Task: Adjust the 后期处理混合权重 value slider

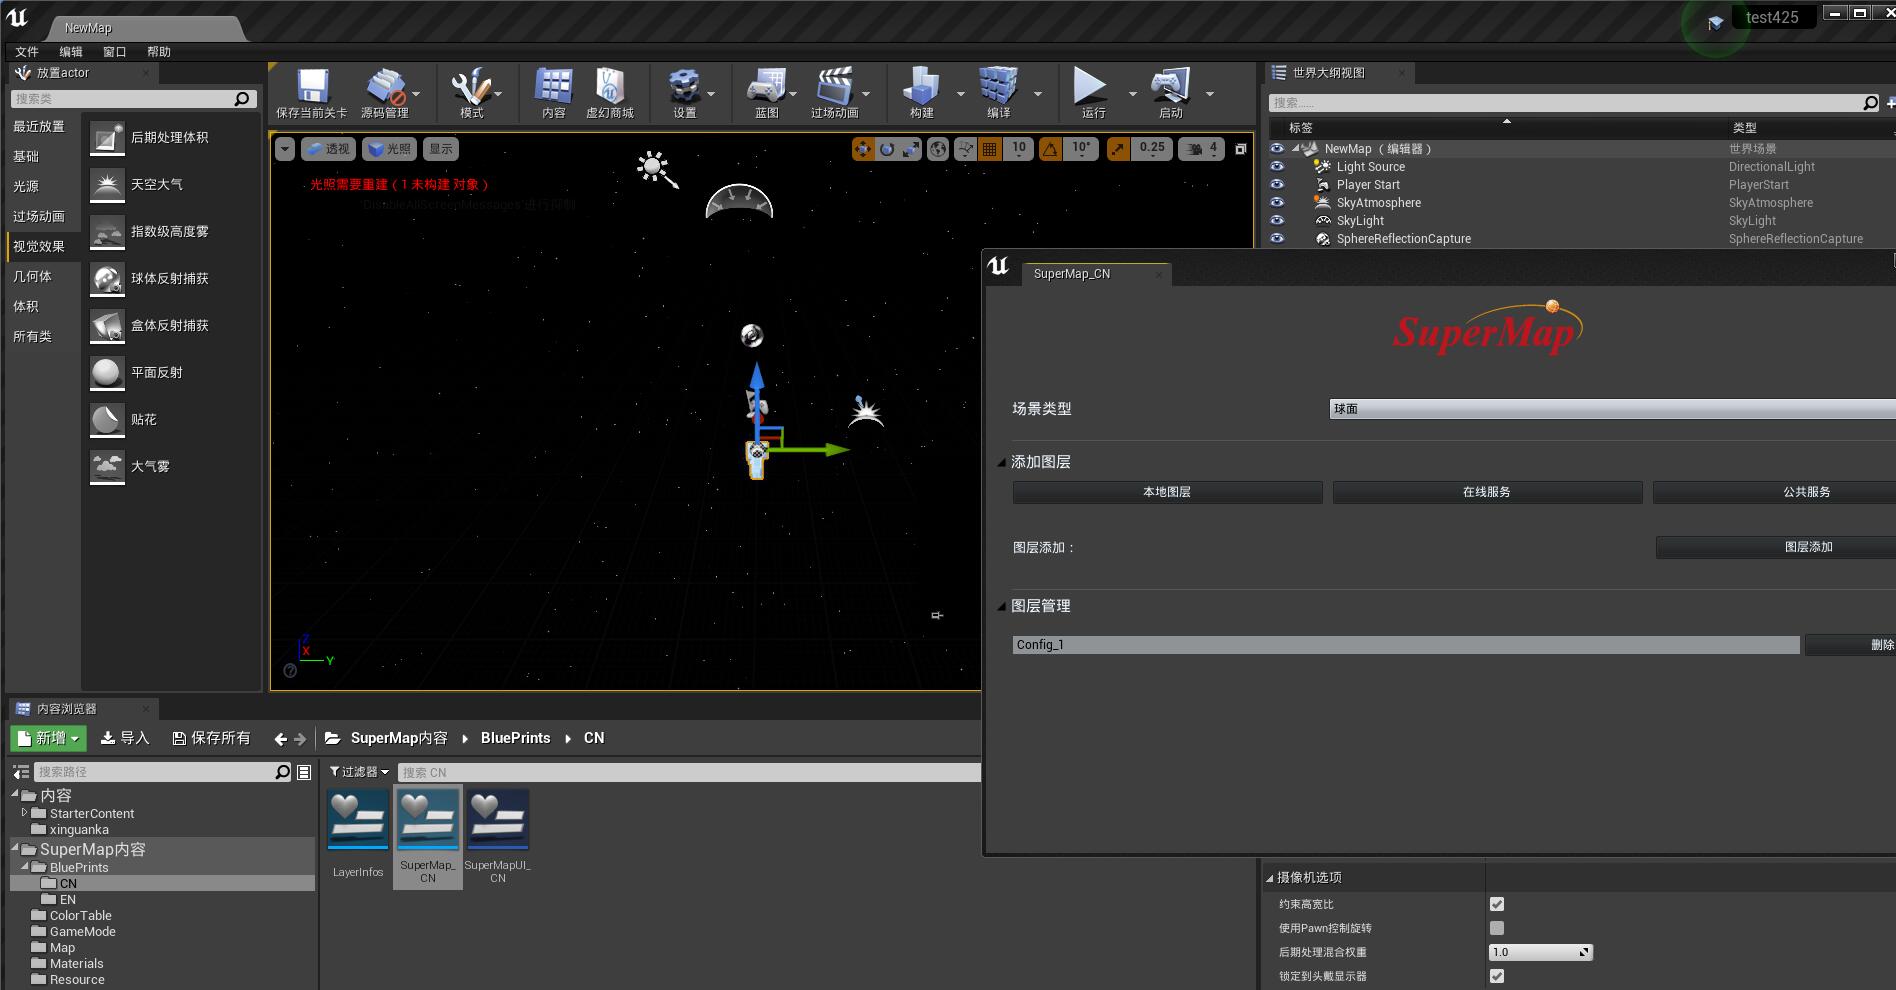Action: tap(1540, 952)
